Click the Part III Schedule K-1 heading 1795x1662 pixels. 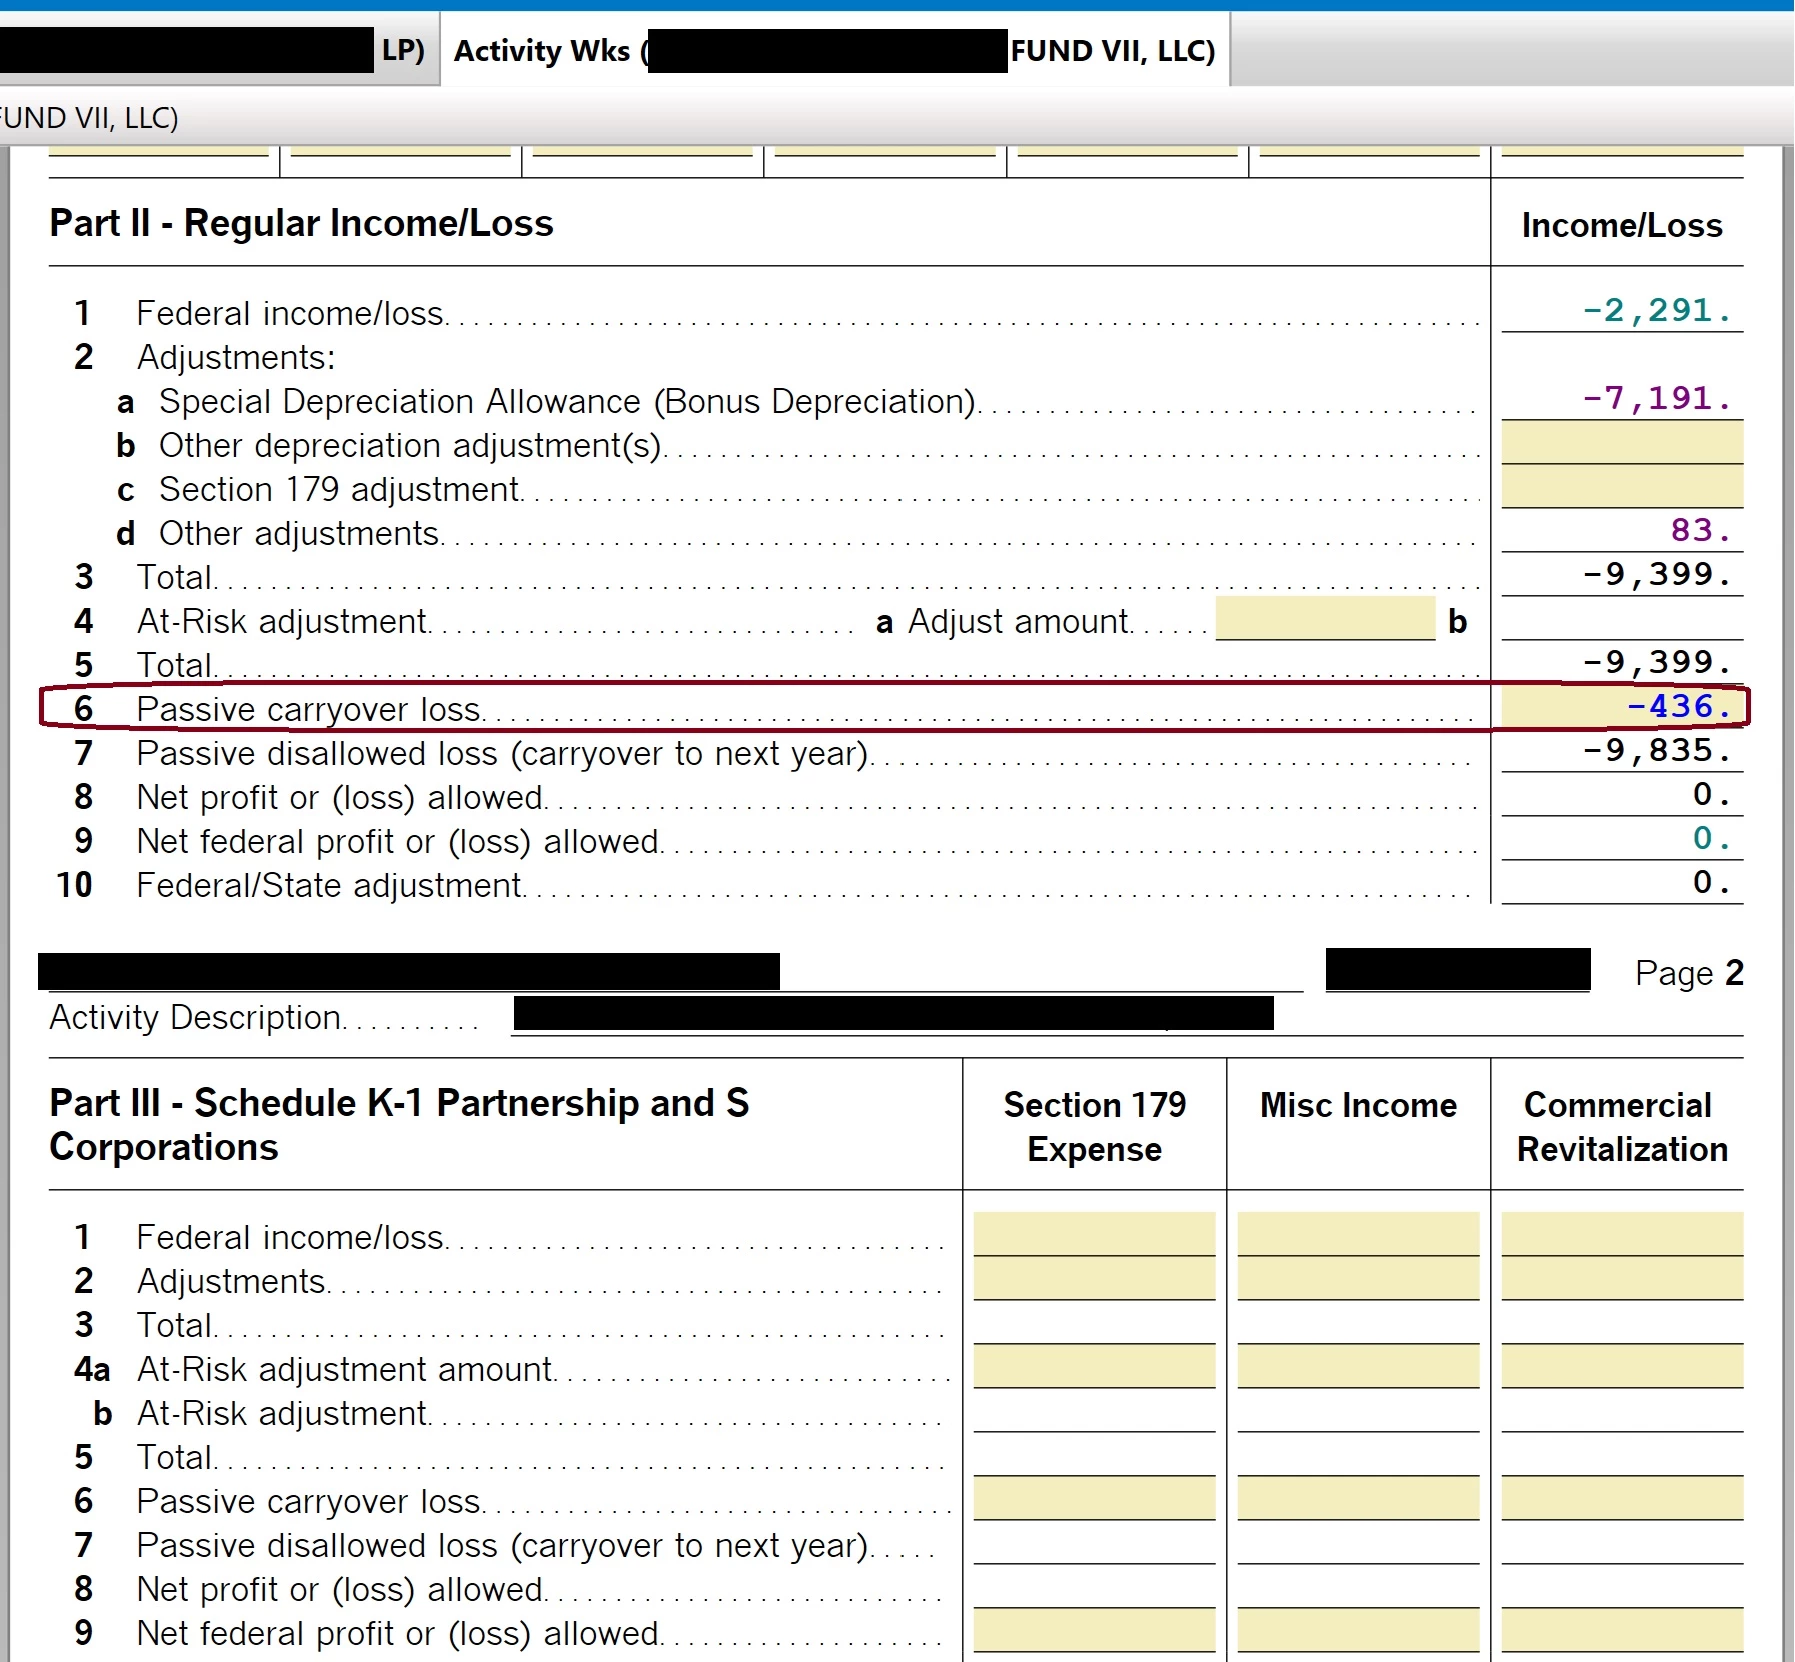[399, 1125]
